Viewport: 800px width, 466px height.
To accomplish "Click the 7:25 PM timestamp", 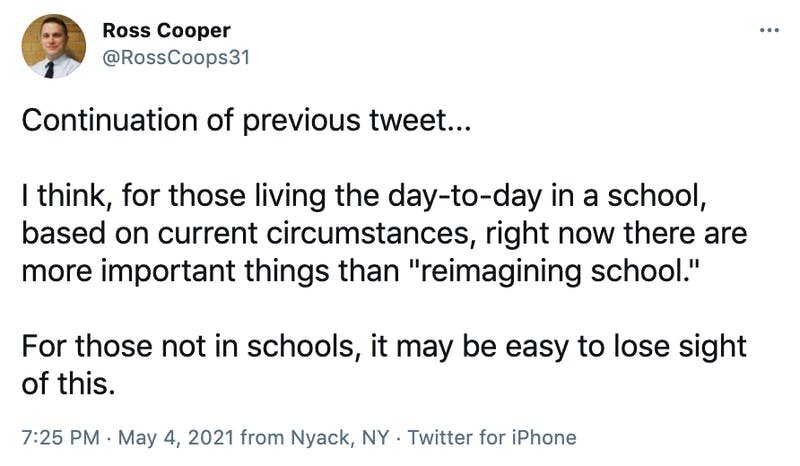I will point(61,437).
